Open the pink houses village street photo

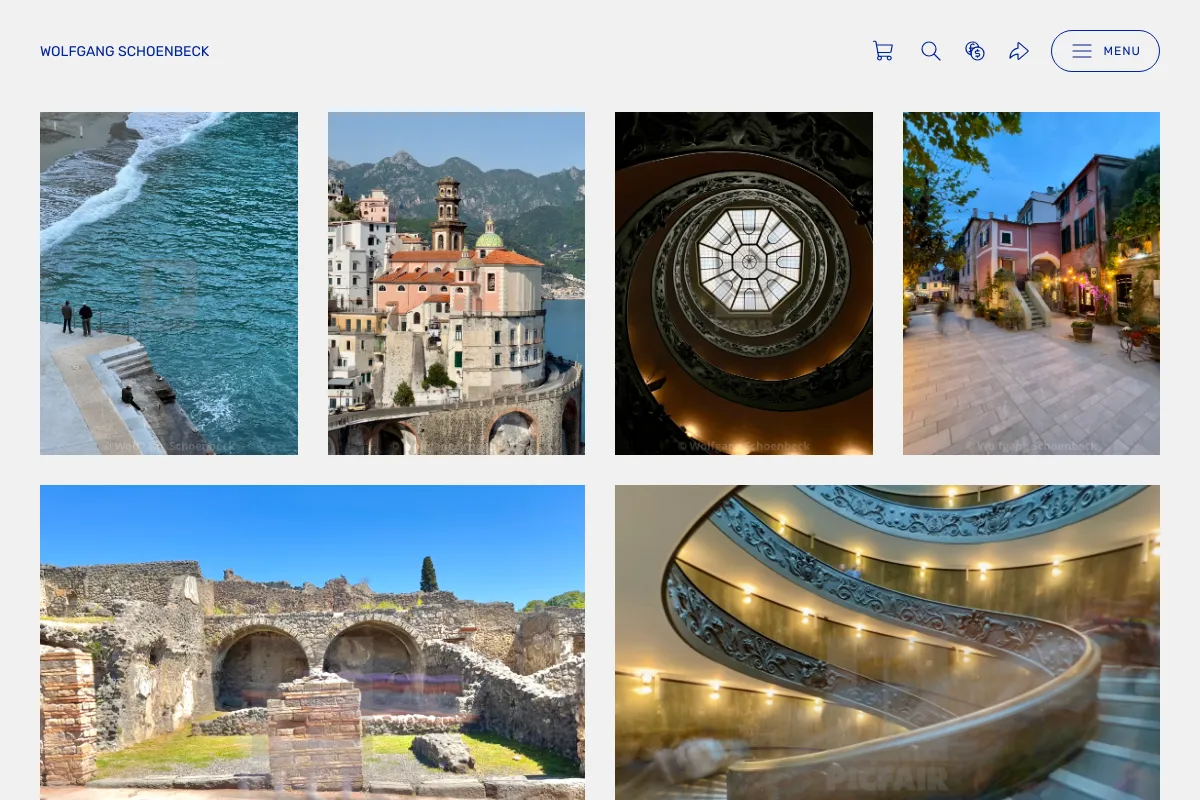pos(1031,283)
